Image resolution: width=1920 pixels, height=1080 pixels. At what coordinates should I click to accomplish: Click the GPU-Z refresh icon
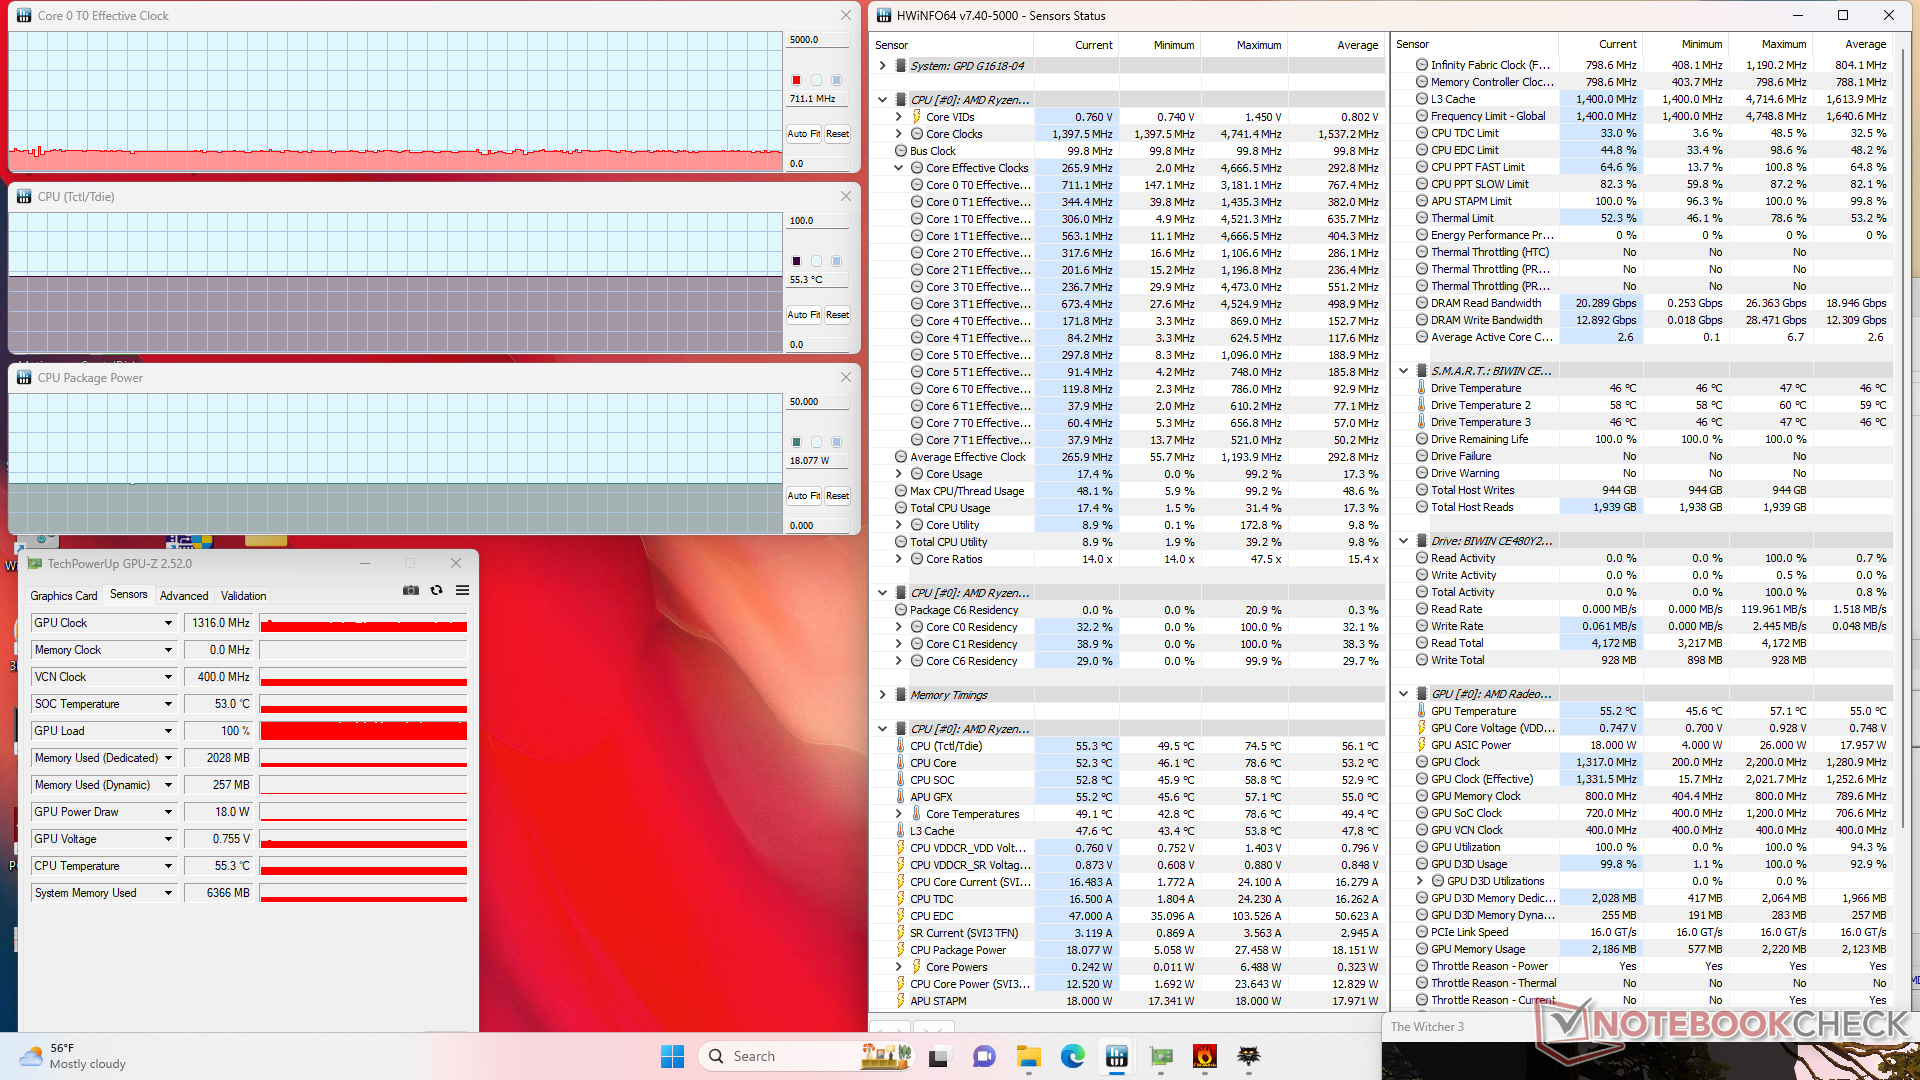[437, 591]
